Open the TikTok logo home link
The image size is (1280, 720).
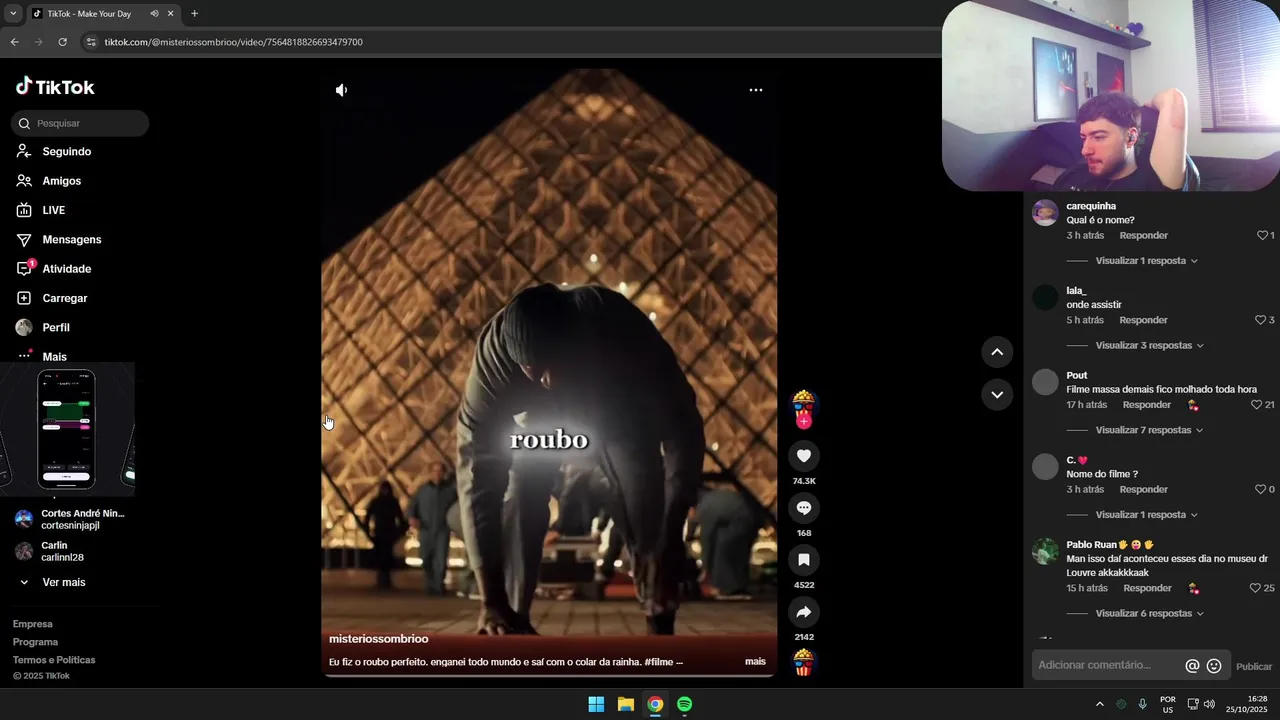[x=55, y=87]
